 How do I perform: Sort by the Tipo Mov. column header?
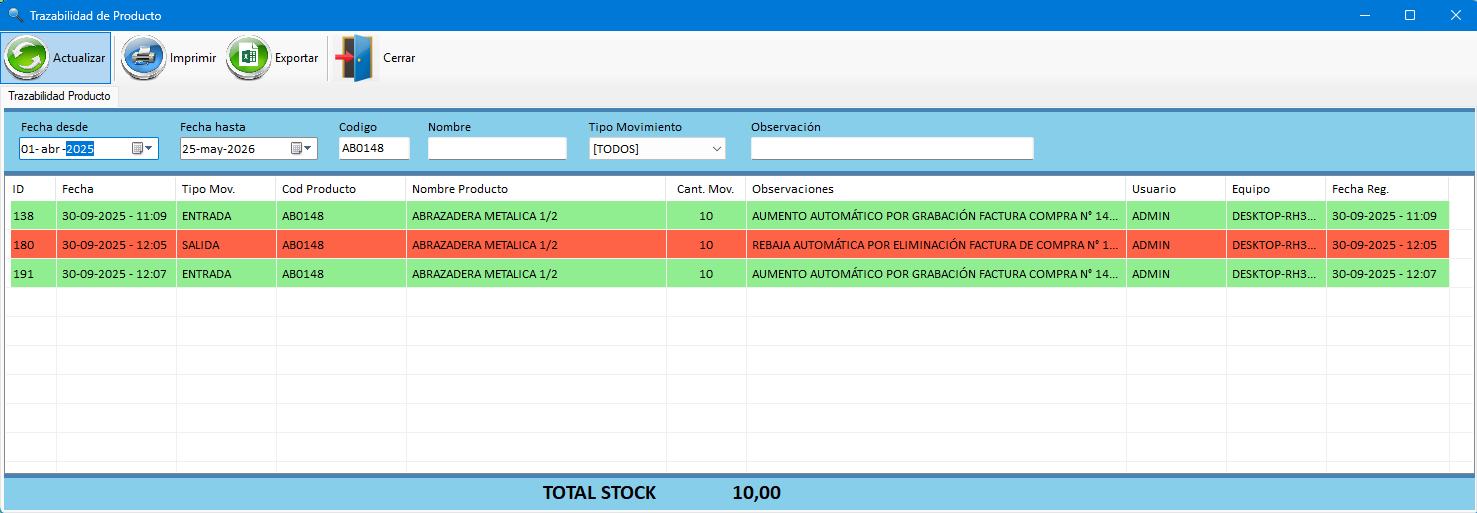[226, 189]
